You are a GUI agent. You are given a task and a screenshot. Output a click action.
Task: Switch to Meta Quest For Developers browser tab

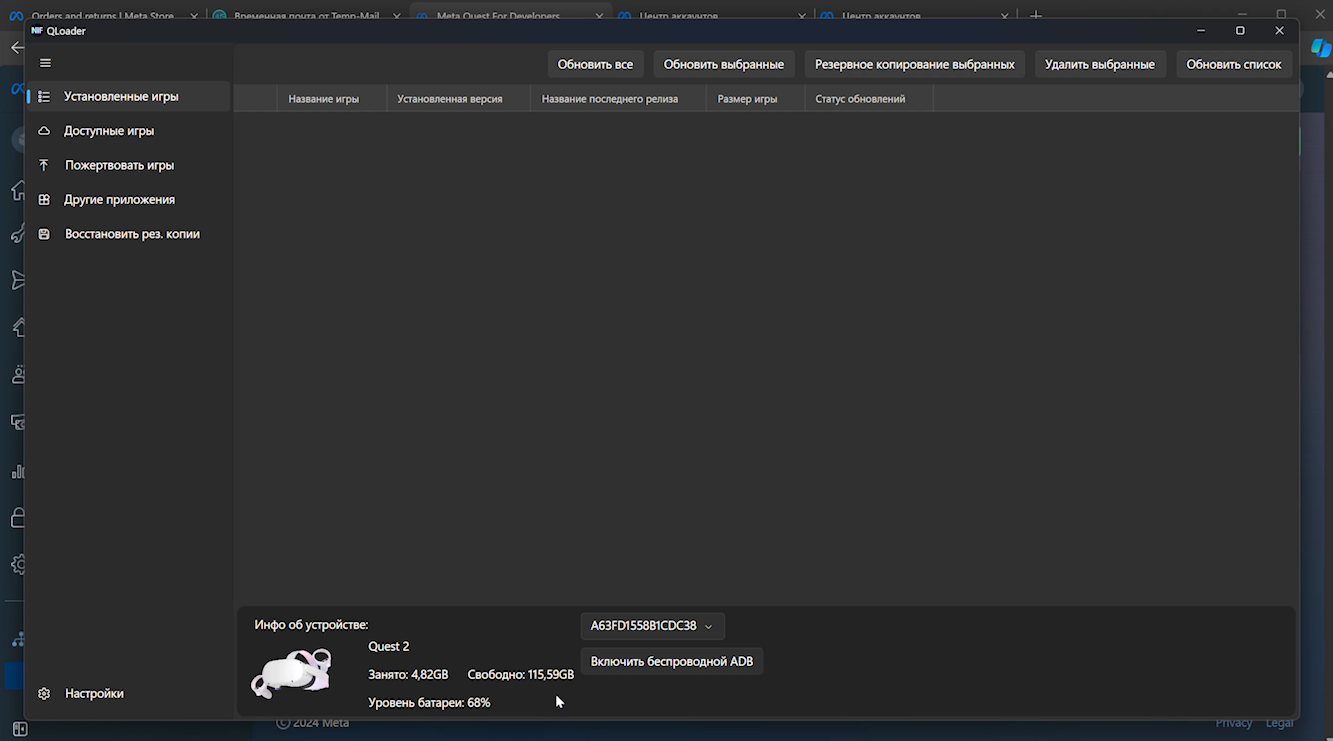point(498,16)
